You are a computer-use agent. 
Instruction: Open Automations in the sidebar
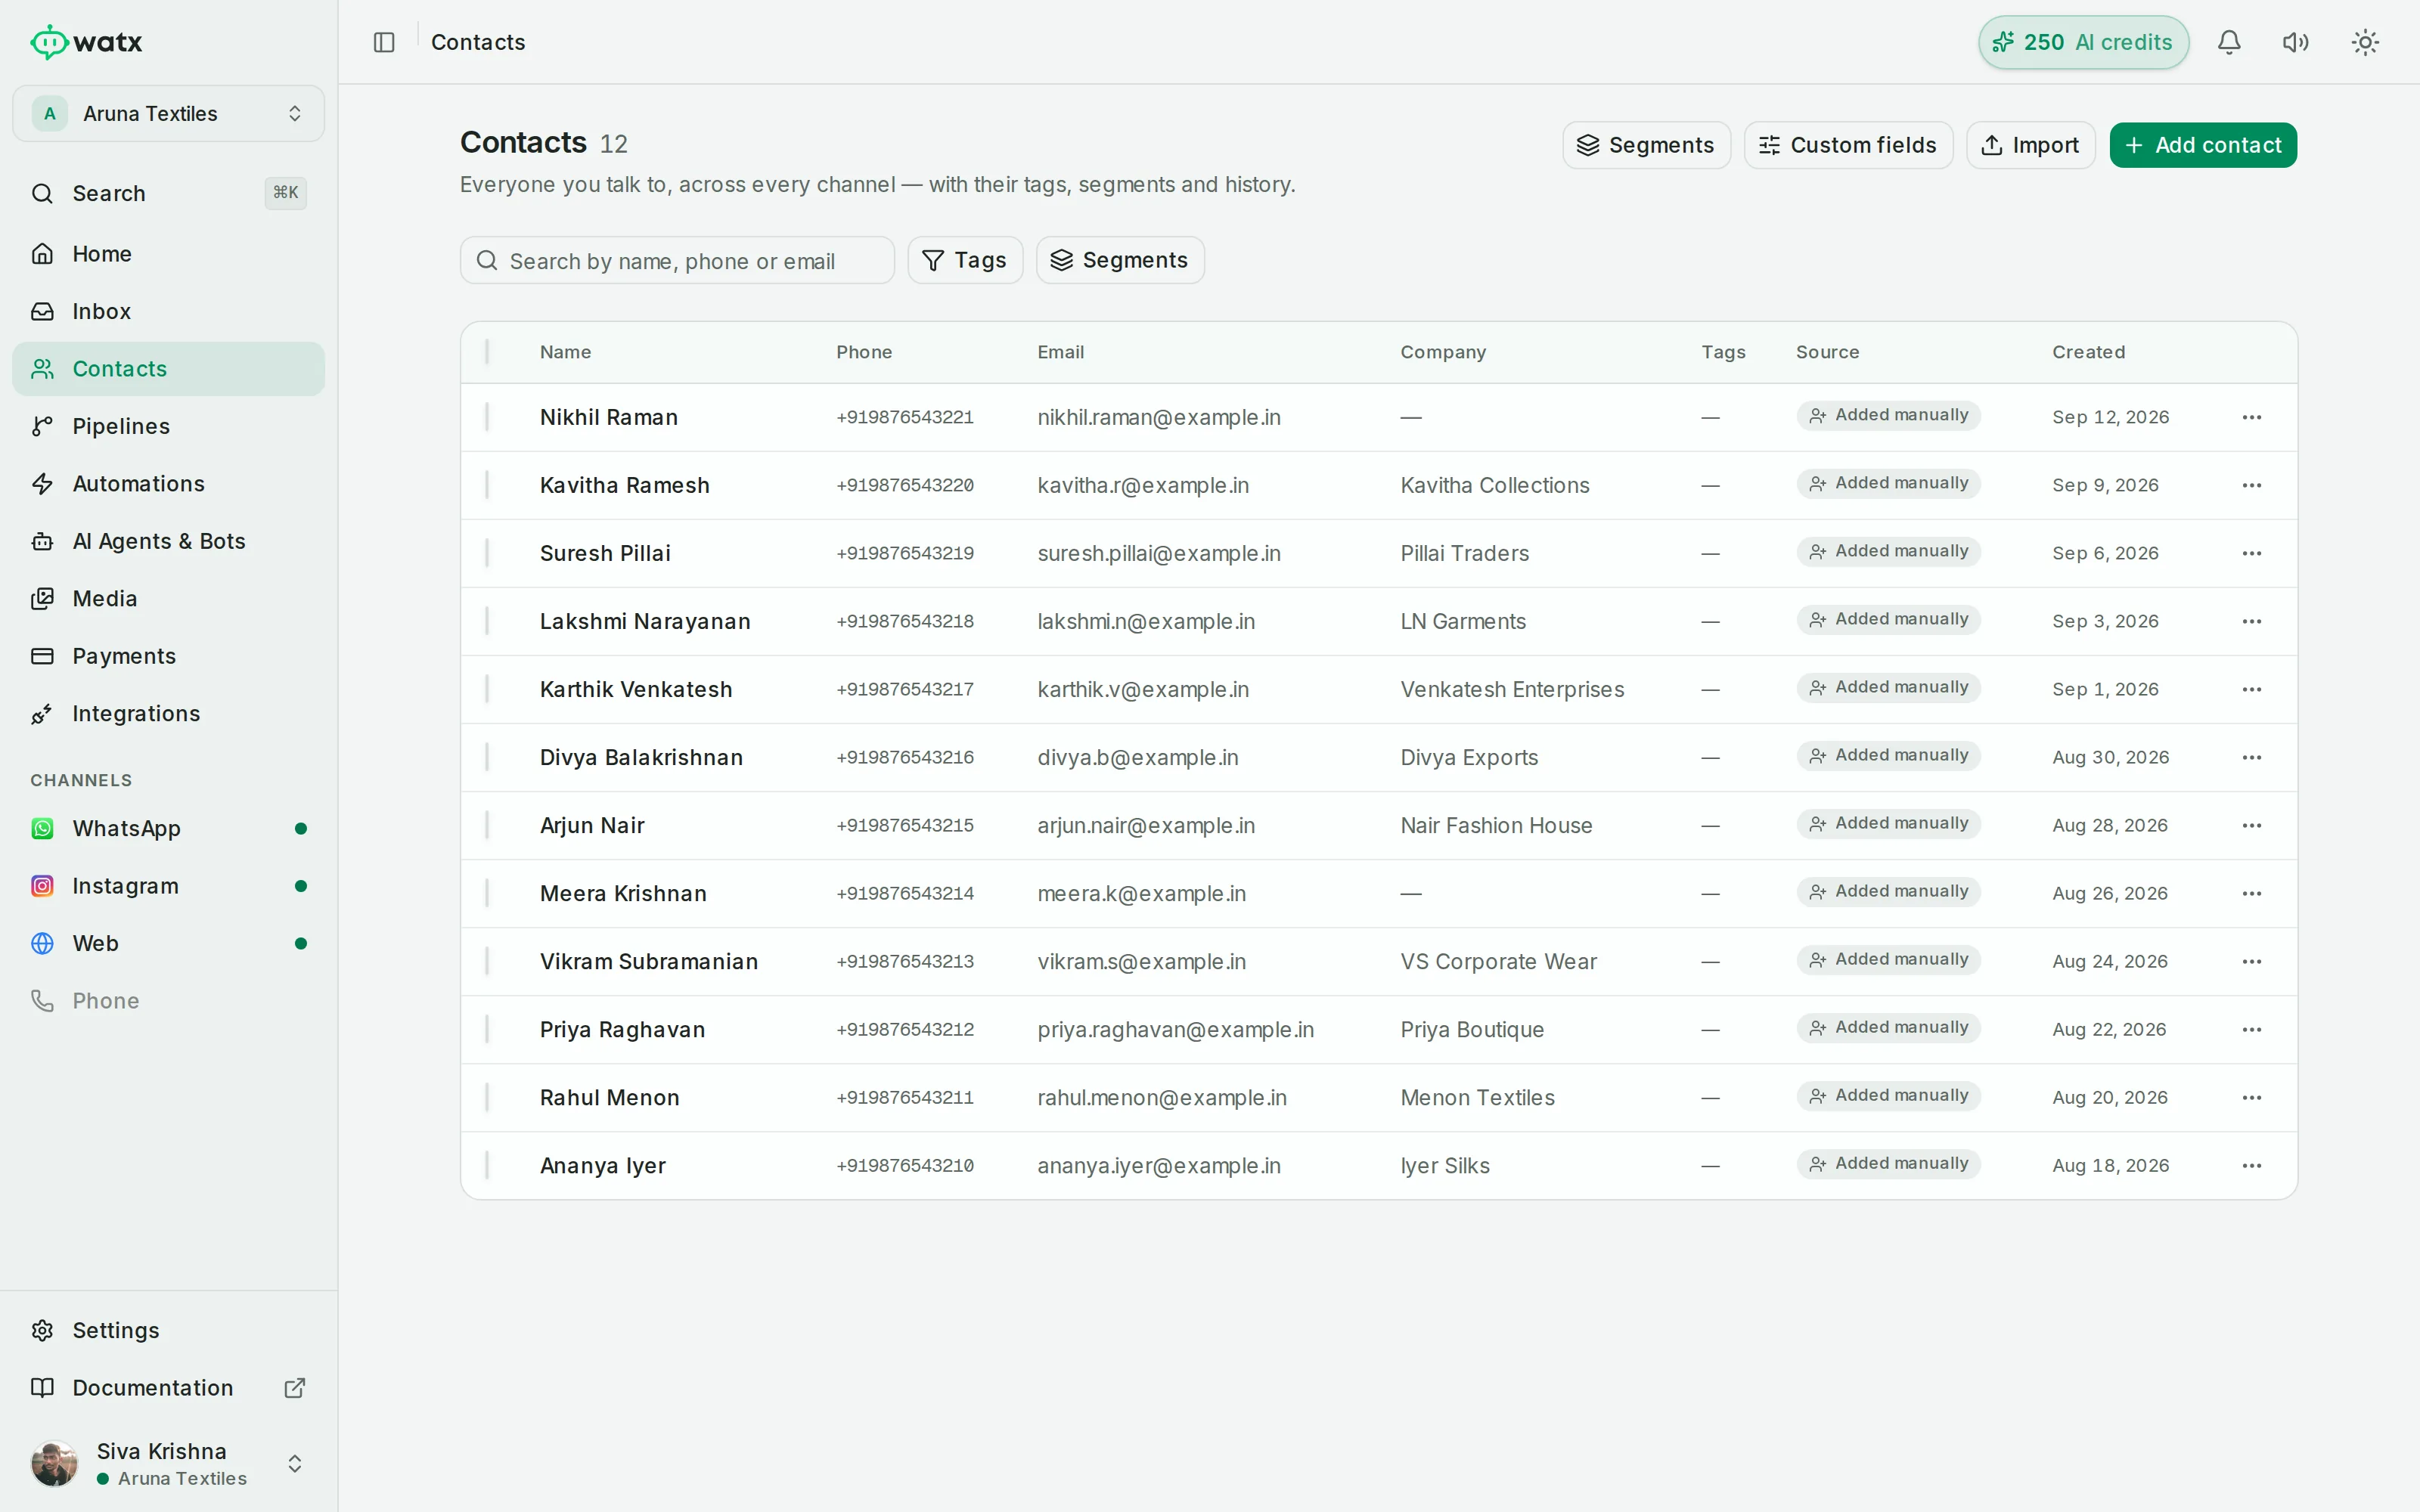(x=168, y=484)
